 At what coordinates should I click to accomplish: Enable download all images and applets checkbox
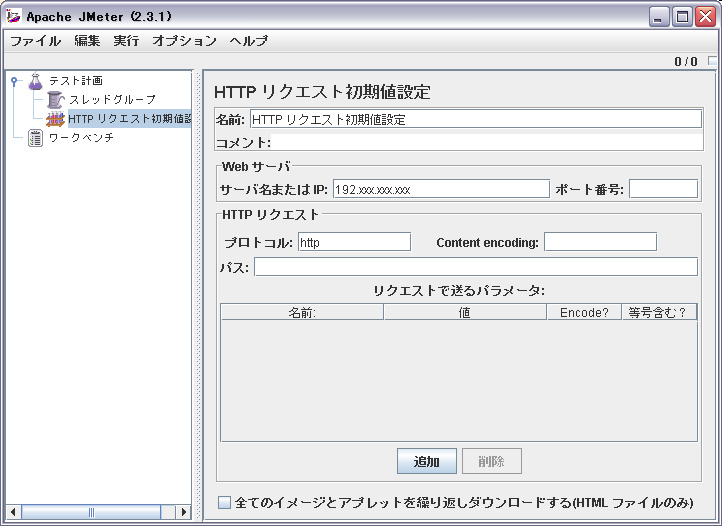(x=225, y=503)
